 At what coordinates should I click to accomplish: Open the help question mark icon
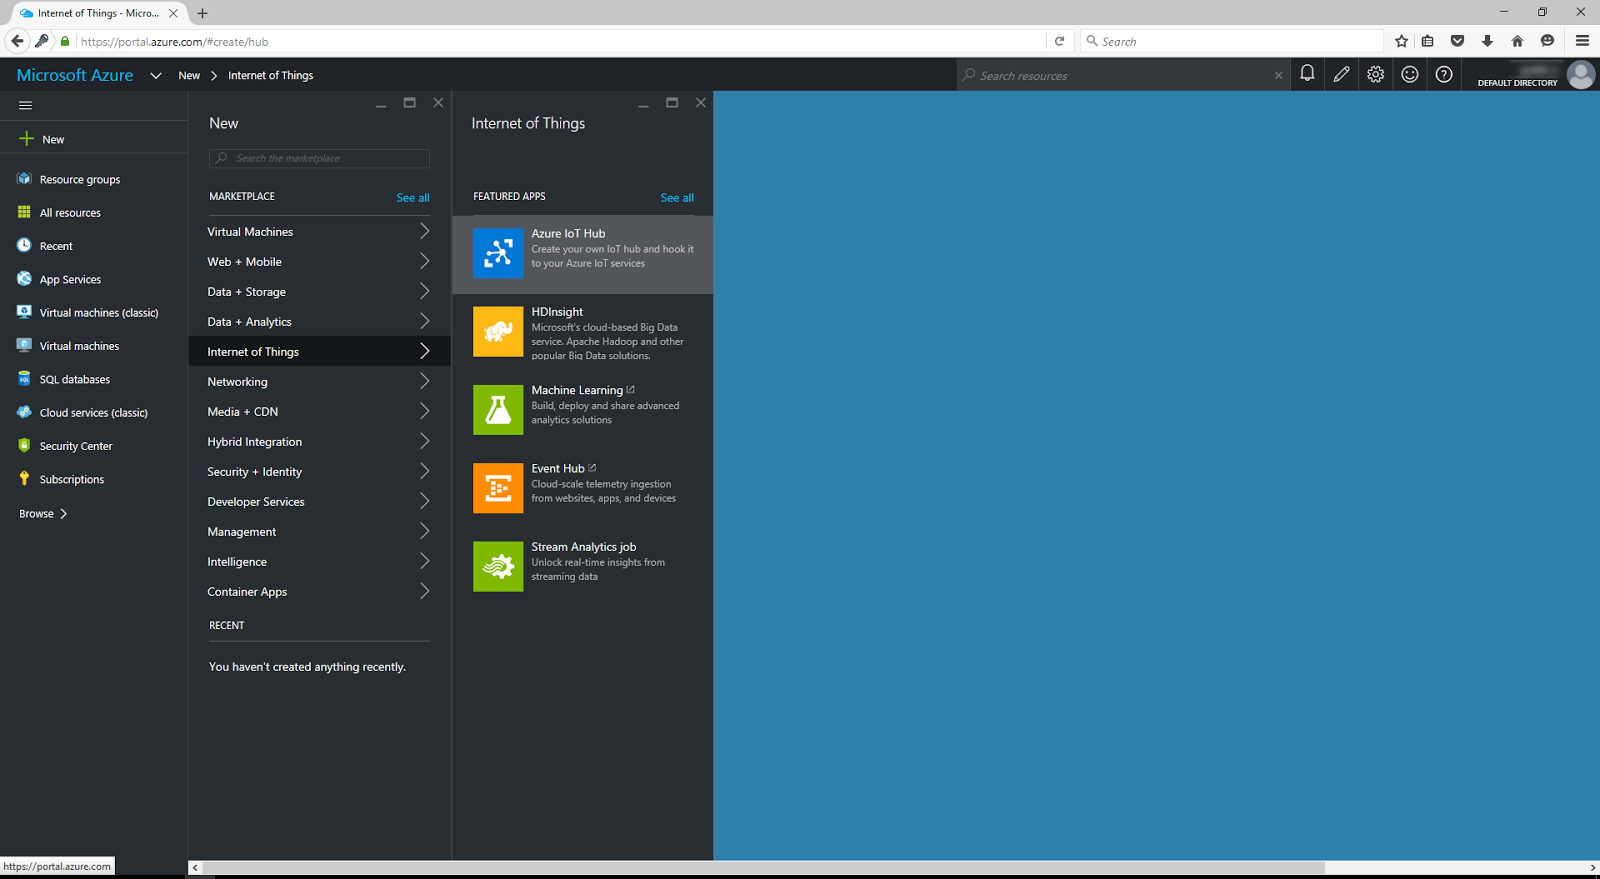pos(1444,74)
